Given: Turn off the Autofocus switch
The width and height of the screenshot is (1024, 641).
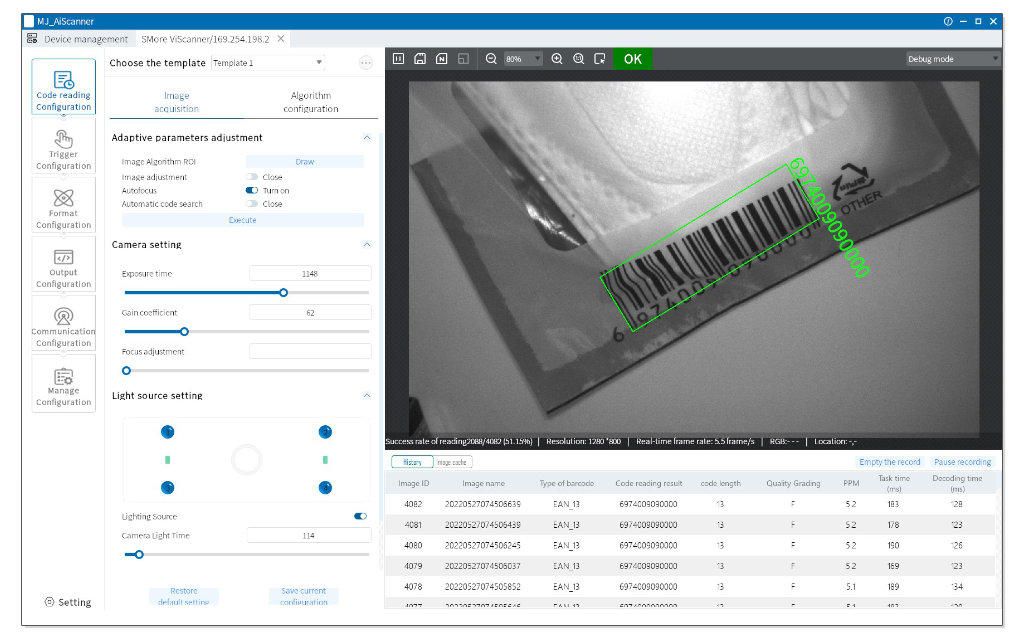Looking at the screenshot, I should (251, 191).
